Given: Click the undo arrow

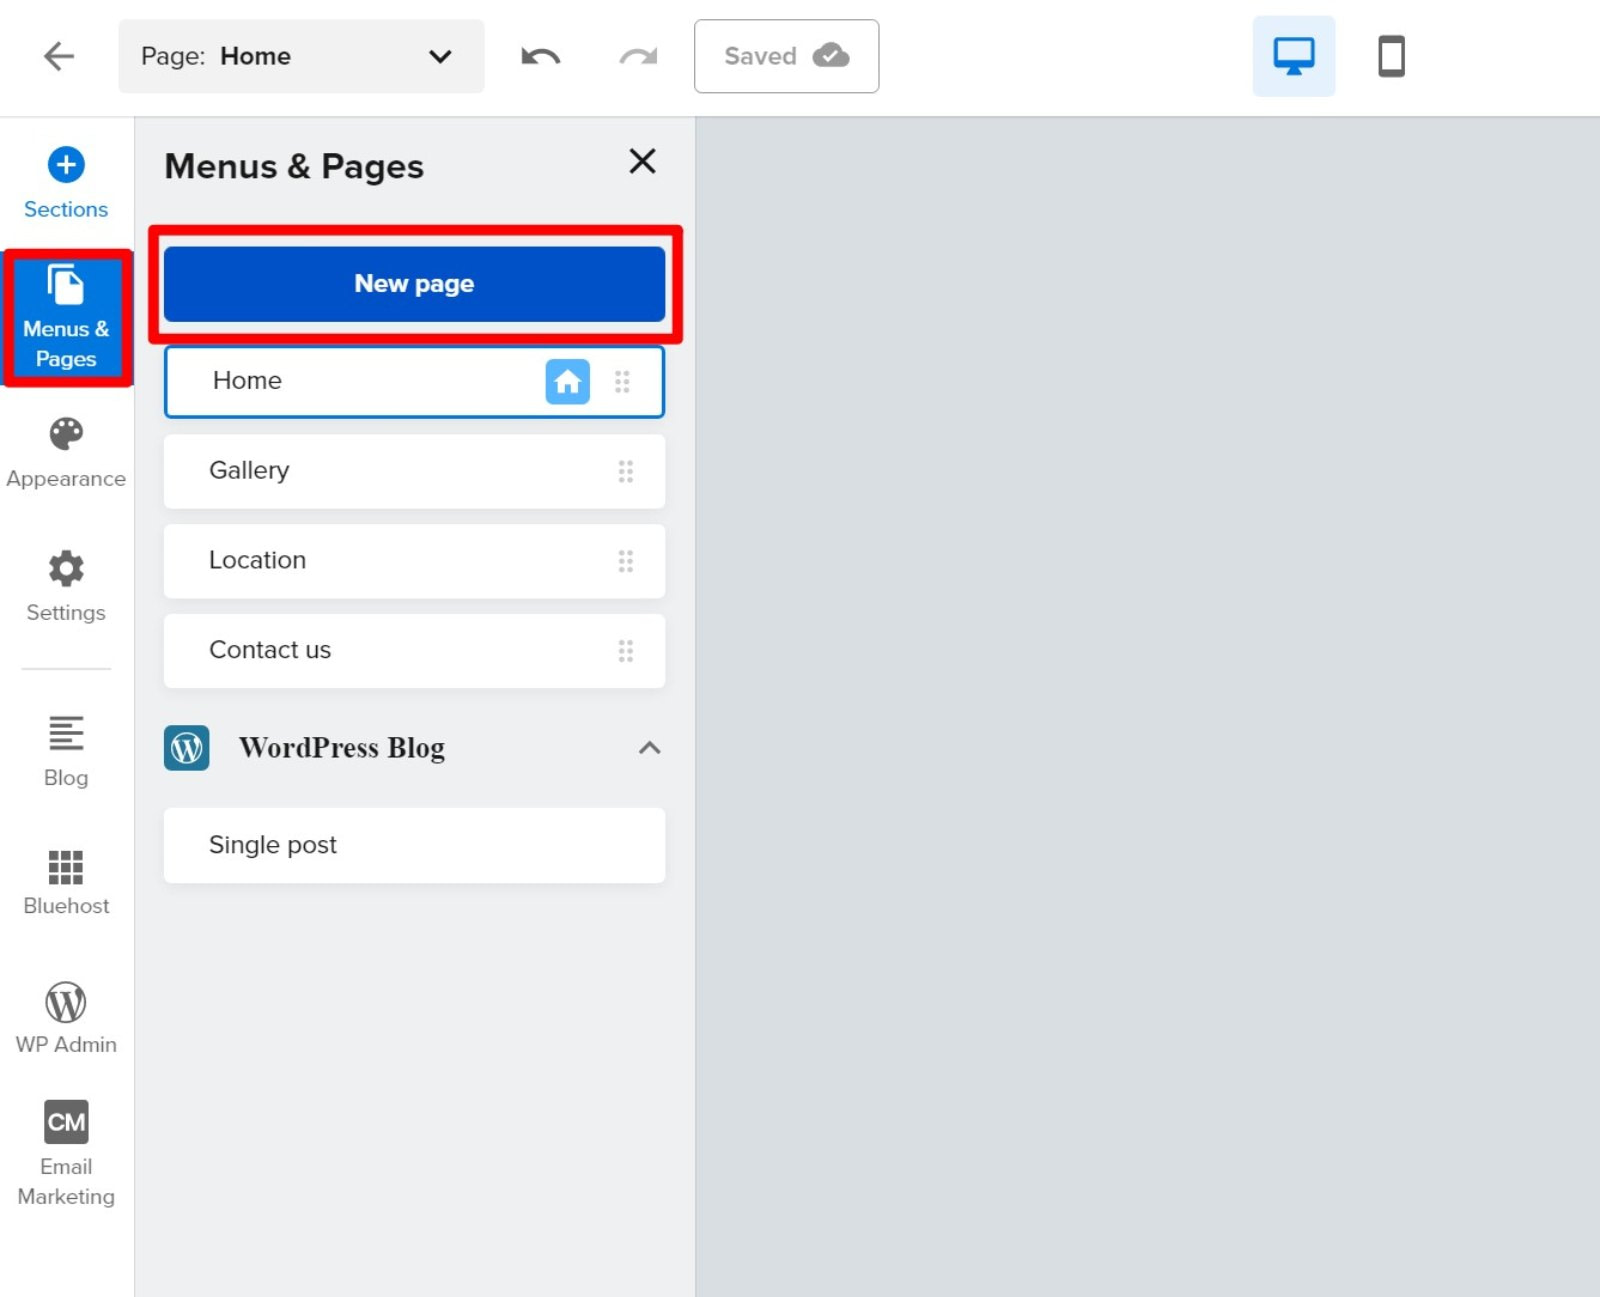Looking at the screenshot, I should 539,56.
